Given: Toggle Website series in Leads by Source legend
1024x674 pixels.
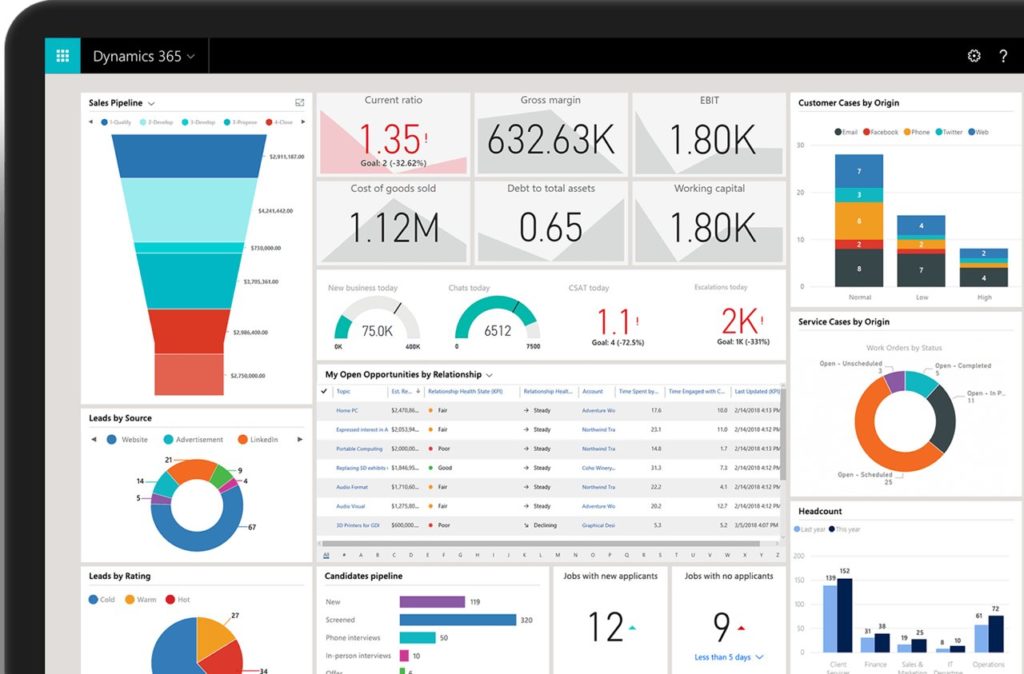Looking at the screenshot, I should point(112,439).
